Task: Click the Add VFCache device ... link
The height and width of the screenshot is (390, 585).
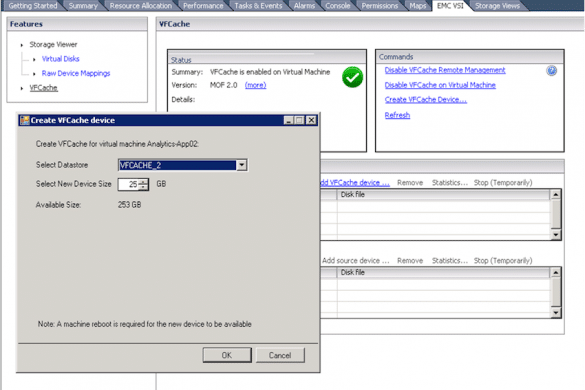Action: (x=355, y=182)
